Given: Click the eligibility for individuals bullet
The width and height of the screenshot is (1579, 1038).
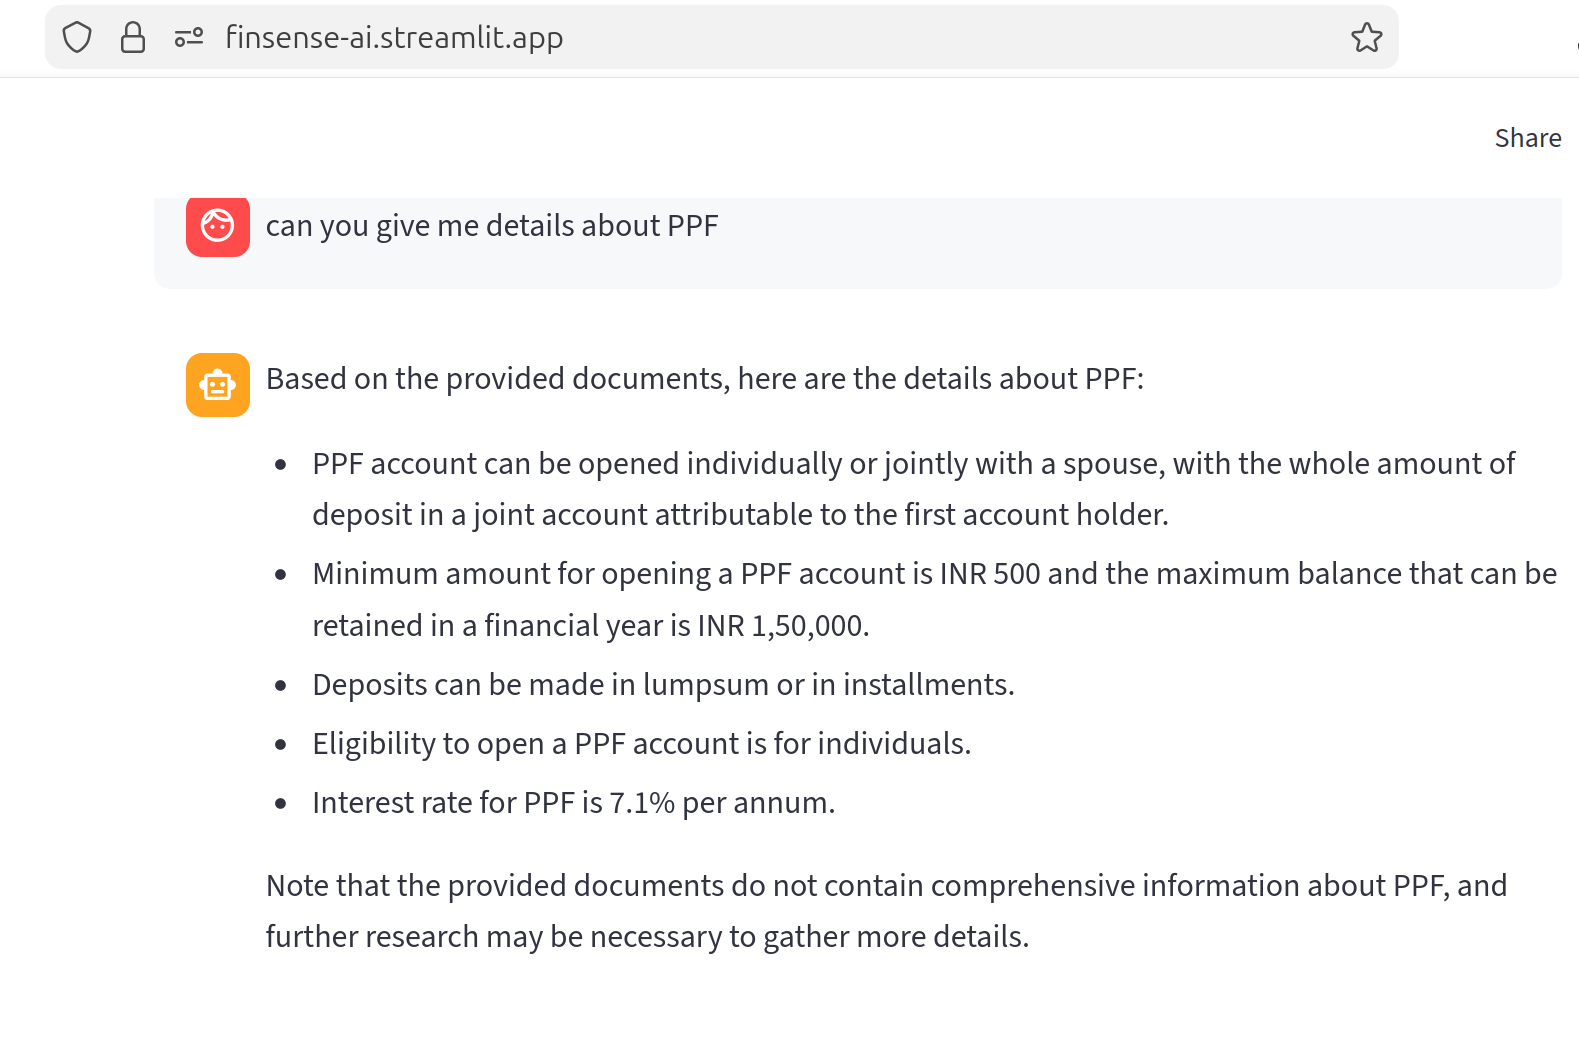Looking at the screenshot, I should (641, 744).
